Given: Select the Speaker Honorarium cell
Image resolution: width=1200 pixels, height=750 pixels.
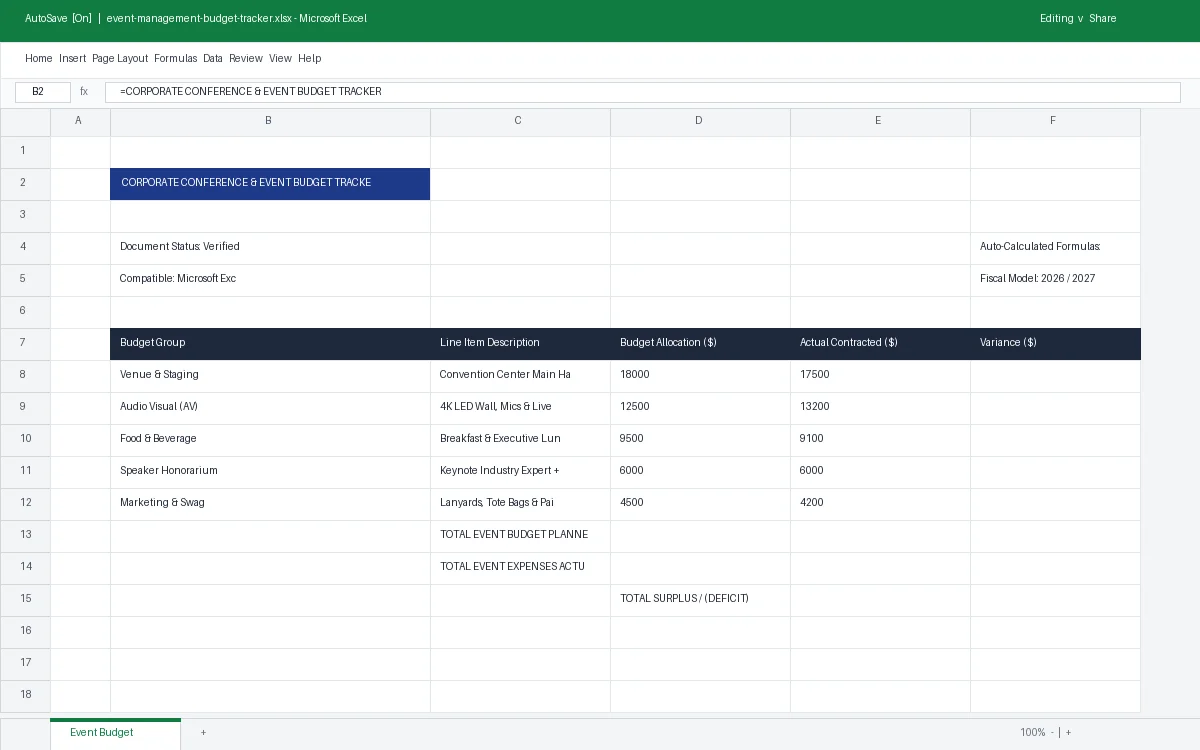Looking at the screenshot, I should [270, 472].
